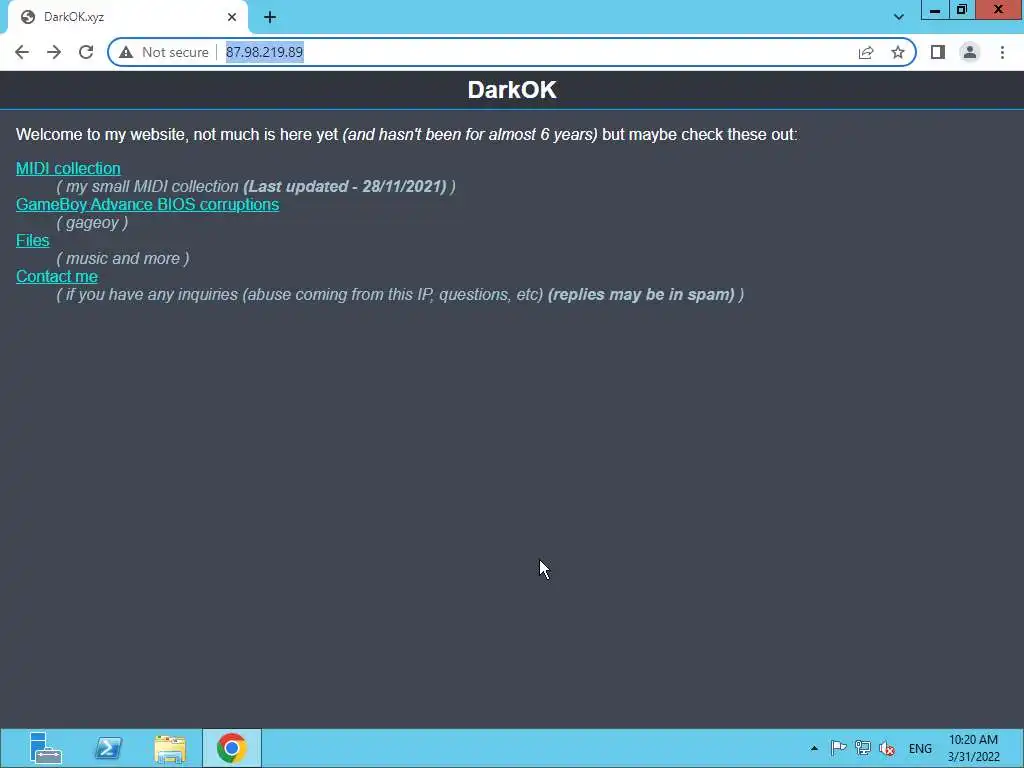Screen dimensions: 1024x768
Task: Open GameBoy Advance BIOS corruptions link
Action: pyautogui.click(x=148, y=204)
